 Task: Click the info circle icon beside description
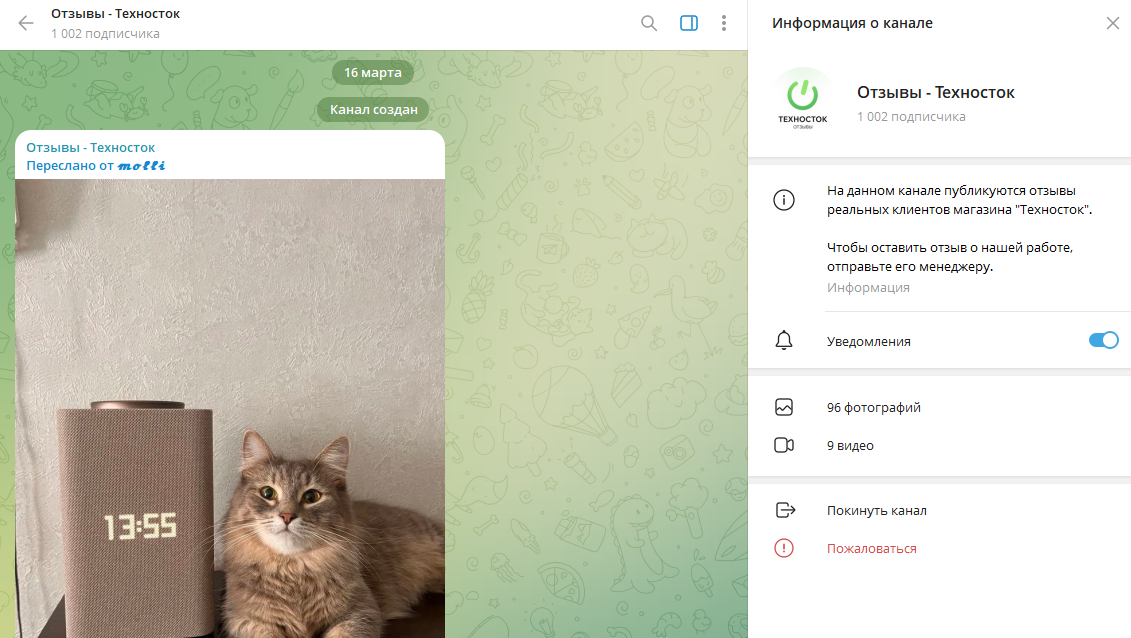[784, 200]
